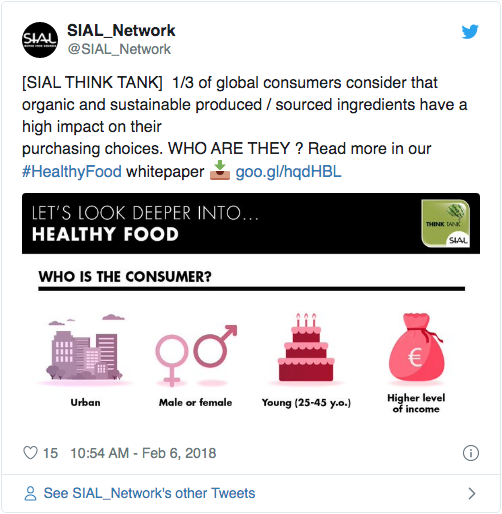Open the #HealthyFood hashtag link
Viewport: 502px width, 514px height.
click(72, 172)
